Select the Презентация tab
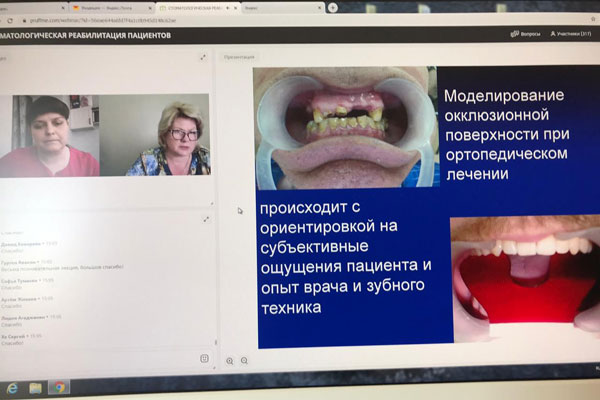Screen dimensions: 600x400 [238, 57]
